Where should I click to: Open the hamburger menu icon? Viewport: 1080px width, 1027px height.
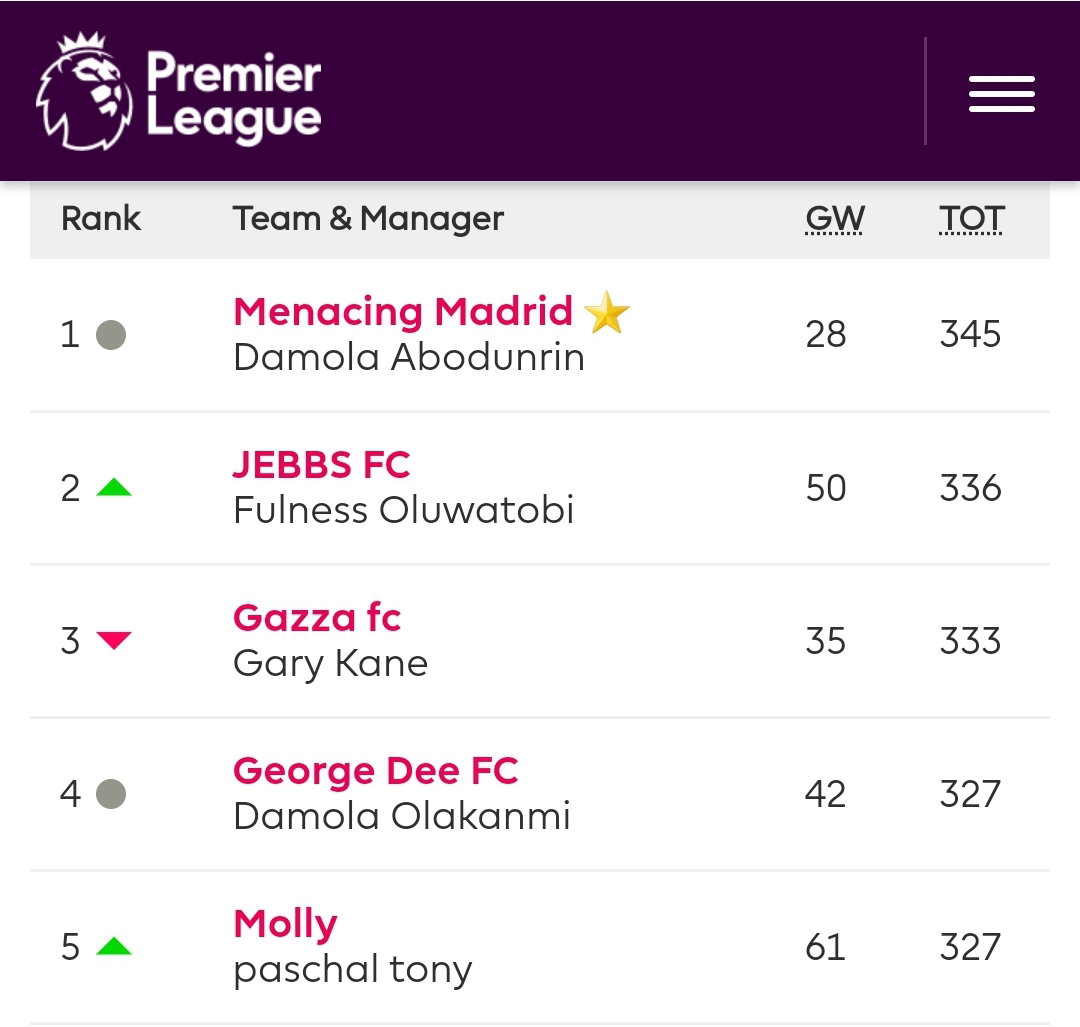click(1001, 94)
